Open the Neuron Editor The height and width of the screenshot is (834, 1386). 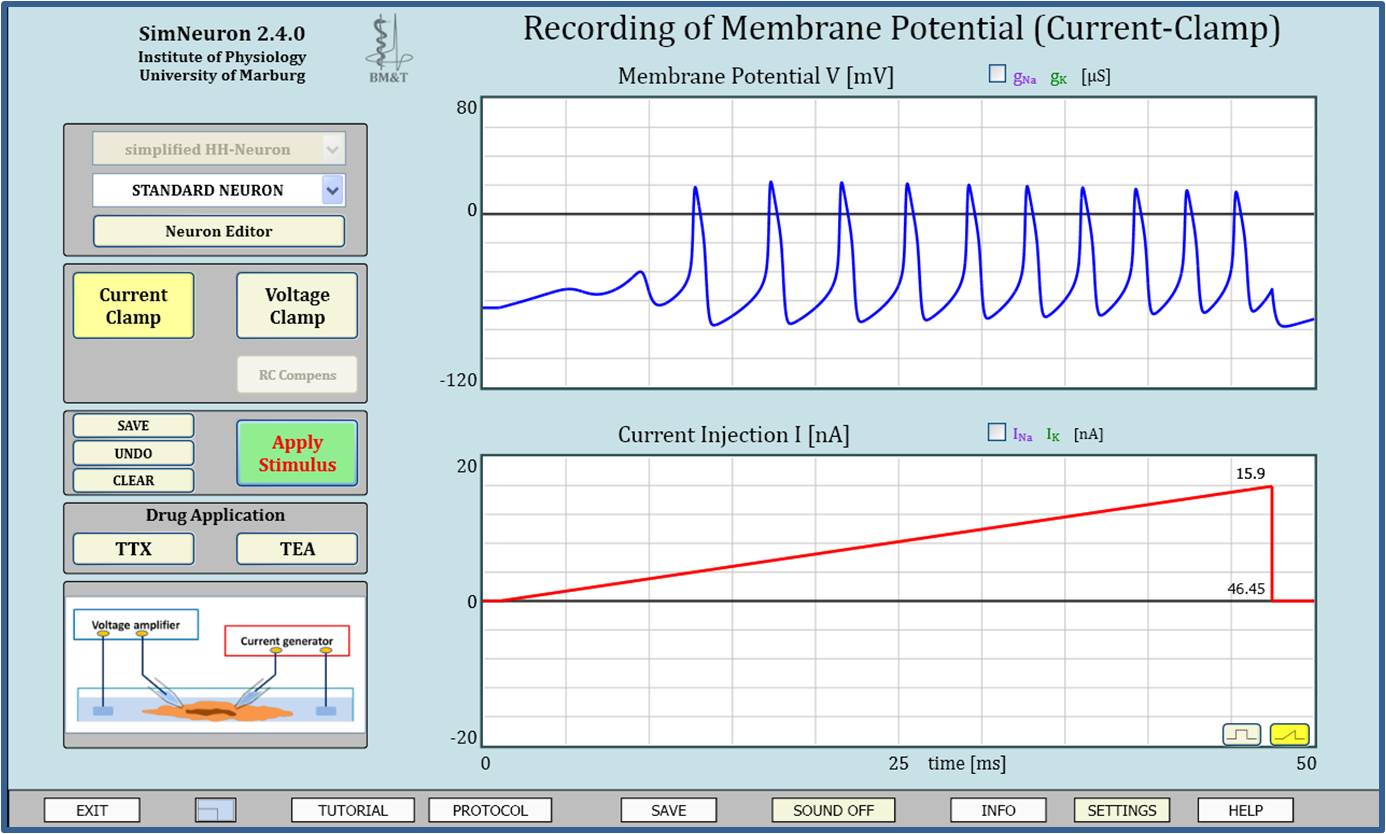tap(219, 231)
